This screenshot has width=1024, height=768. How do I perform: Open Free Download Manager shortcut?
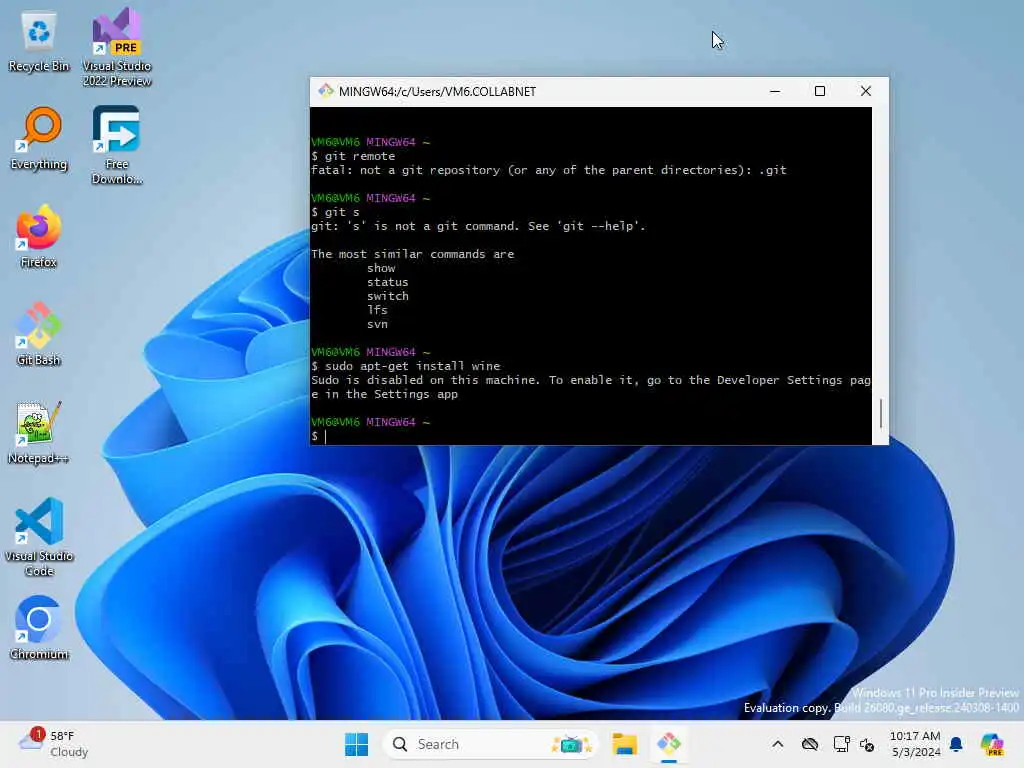coord(117,145)
